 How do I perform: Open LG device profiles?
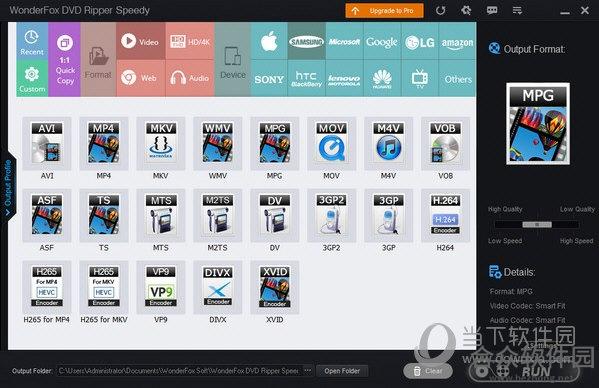coord(420,41)
